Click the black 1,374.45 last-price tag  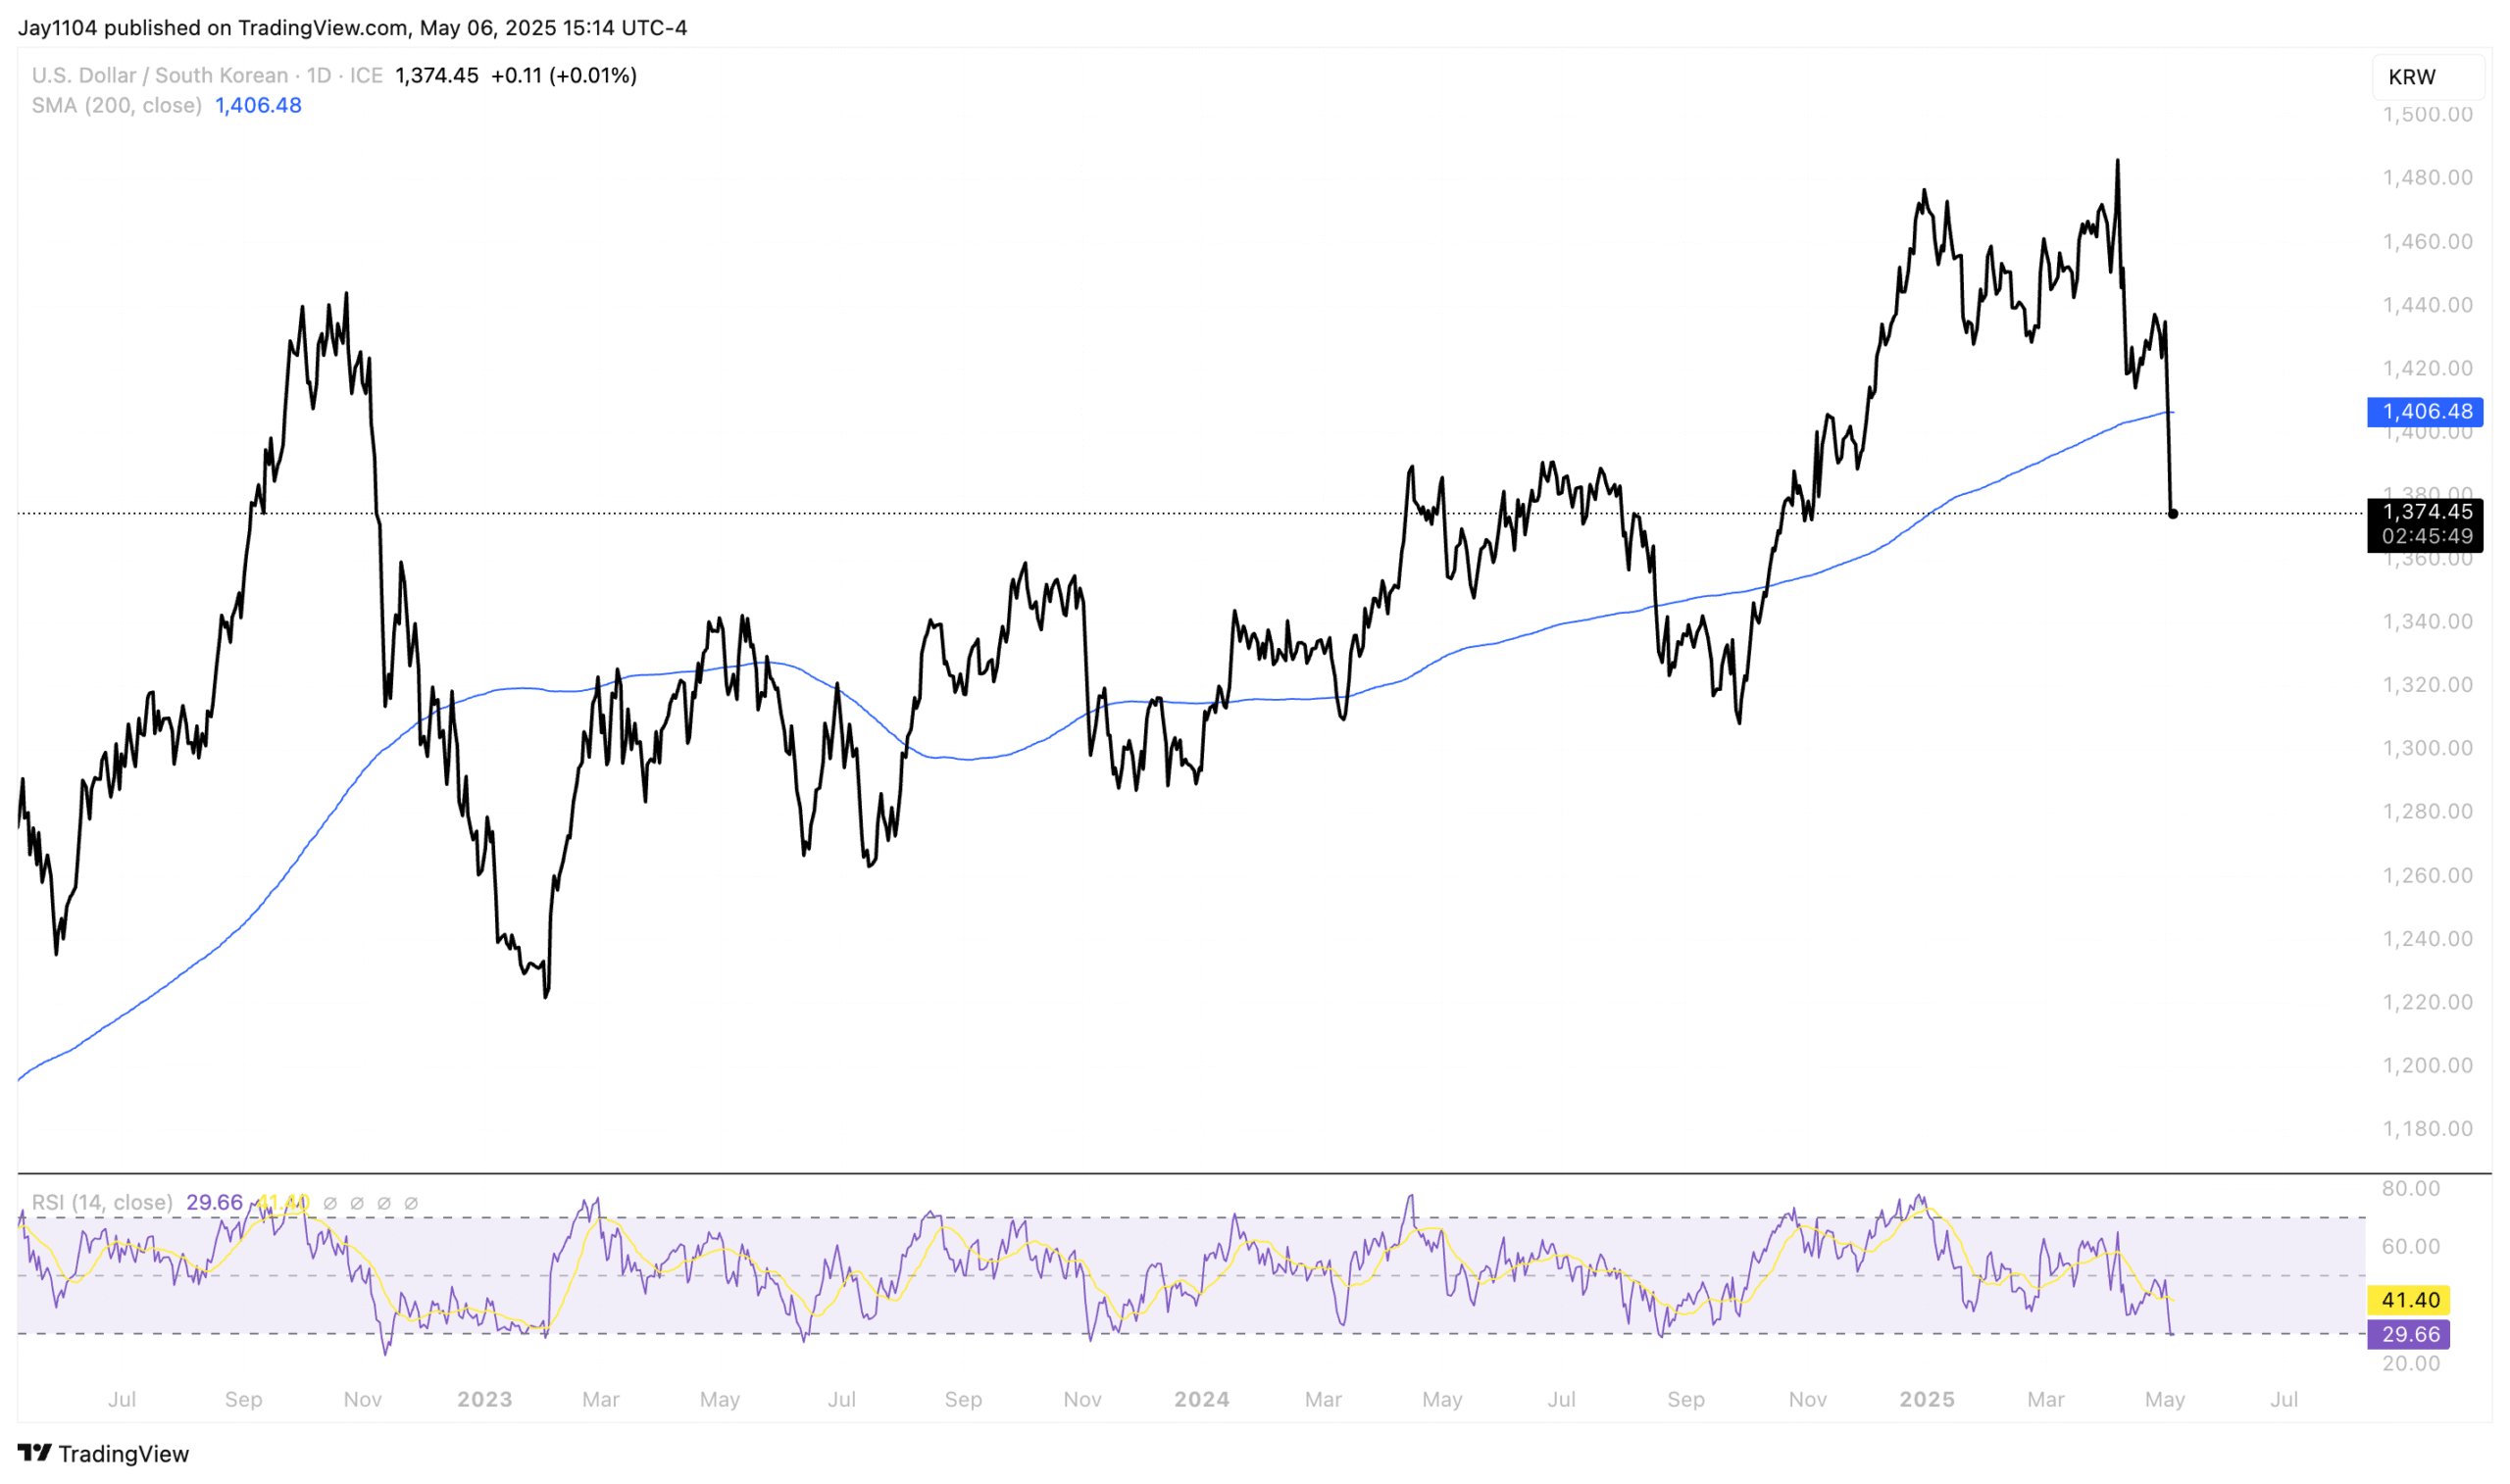(2427, 511)
